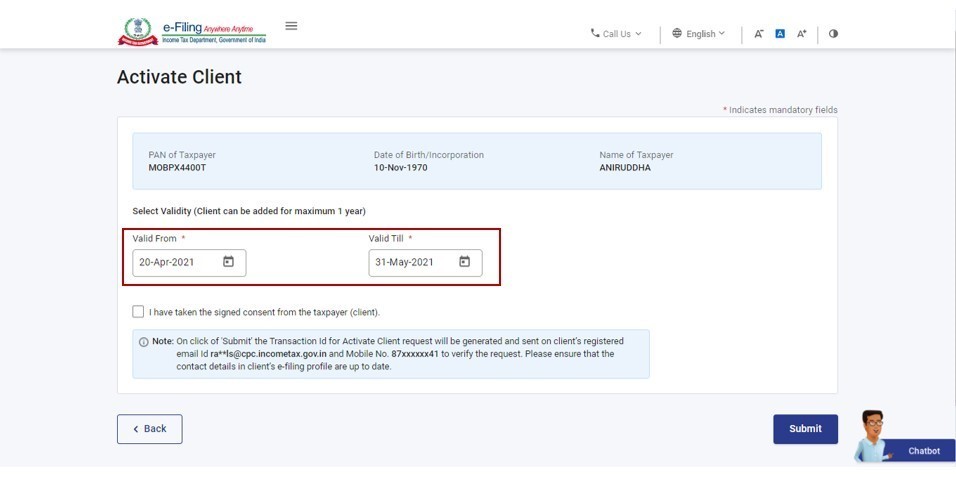
Task: Open the calendar picker for Valid From
Action: tap(228, 262)
